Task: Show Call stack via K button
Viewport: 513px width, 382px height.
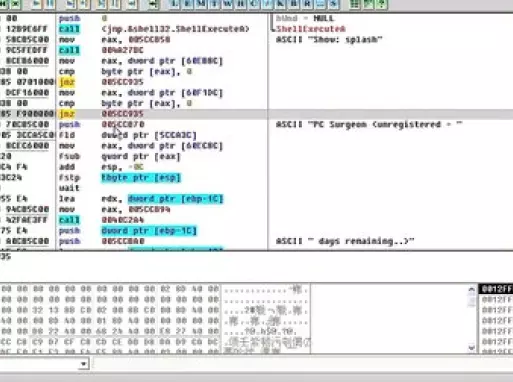Action: coord(280,4)
